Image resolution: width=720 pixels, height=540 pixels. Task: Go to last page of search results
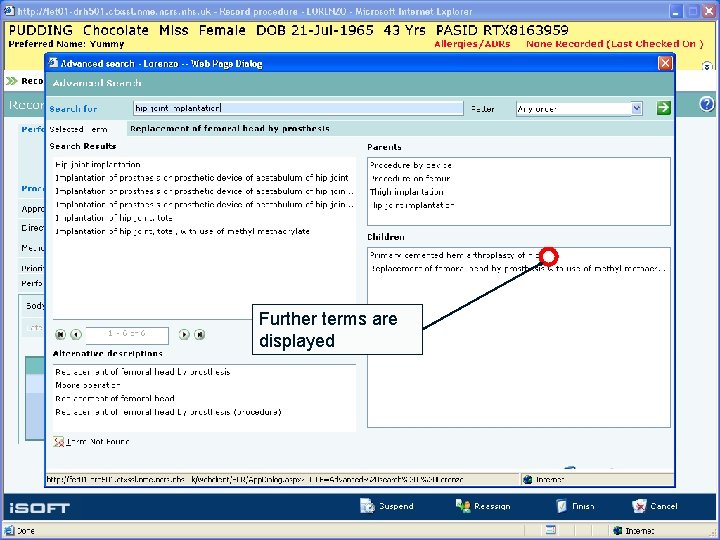pos(200,335)
